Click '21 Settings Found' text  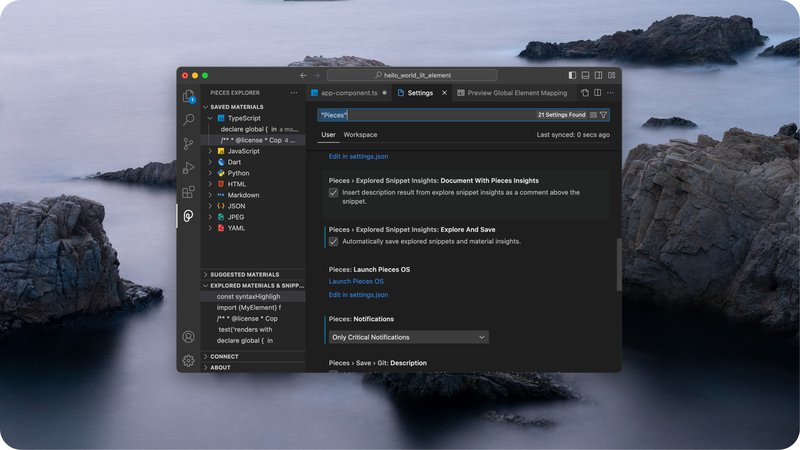point(561,115)
